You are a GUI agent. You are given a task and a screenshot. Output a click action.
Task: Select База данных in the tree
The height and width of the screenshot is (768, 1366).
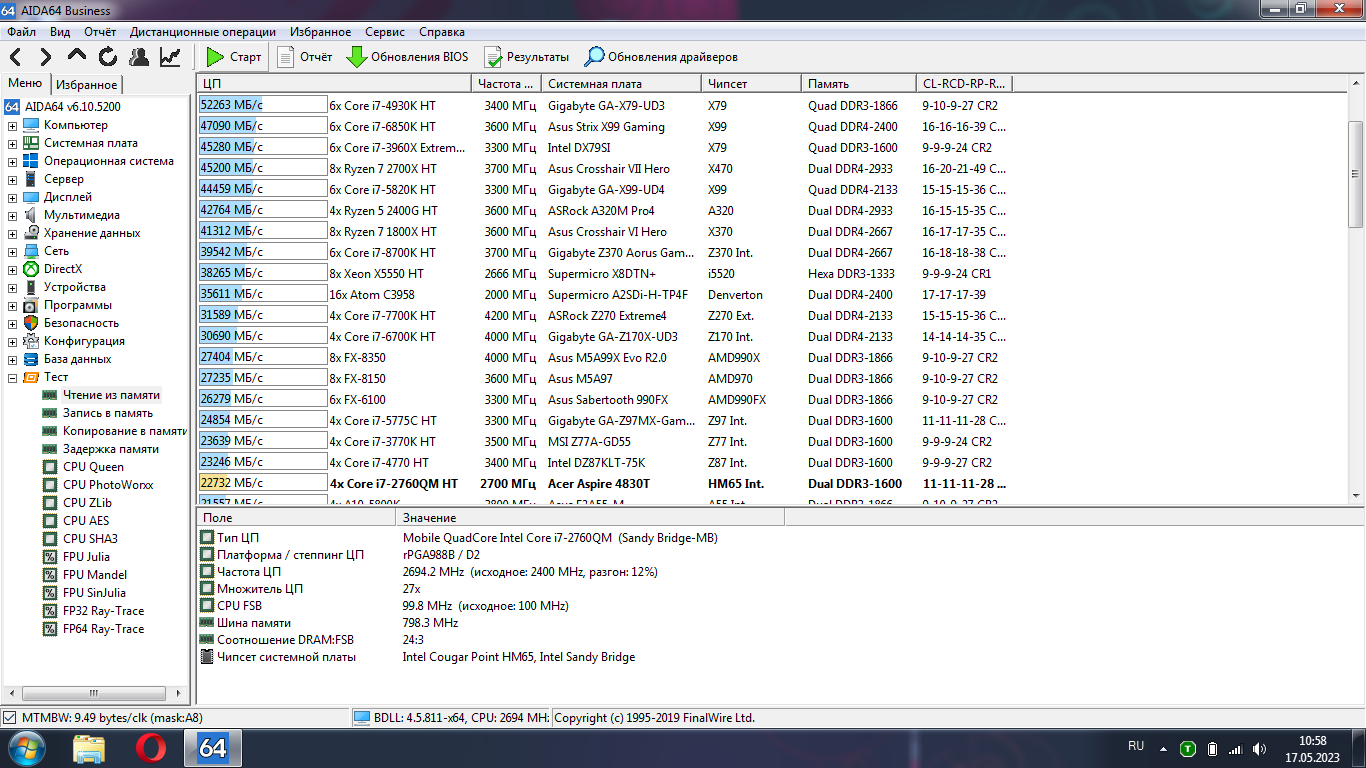(78, 359)
